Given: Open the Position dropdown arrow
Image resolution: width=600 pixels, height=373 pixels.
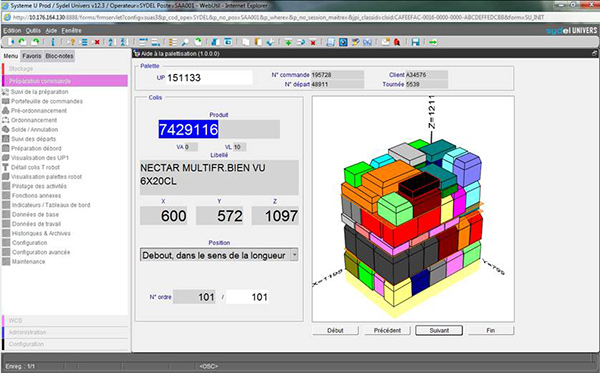Looking at the screenshot, I should (294, 255).
